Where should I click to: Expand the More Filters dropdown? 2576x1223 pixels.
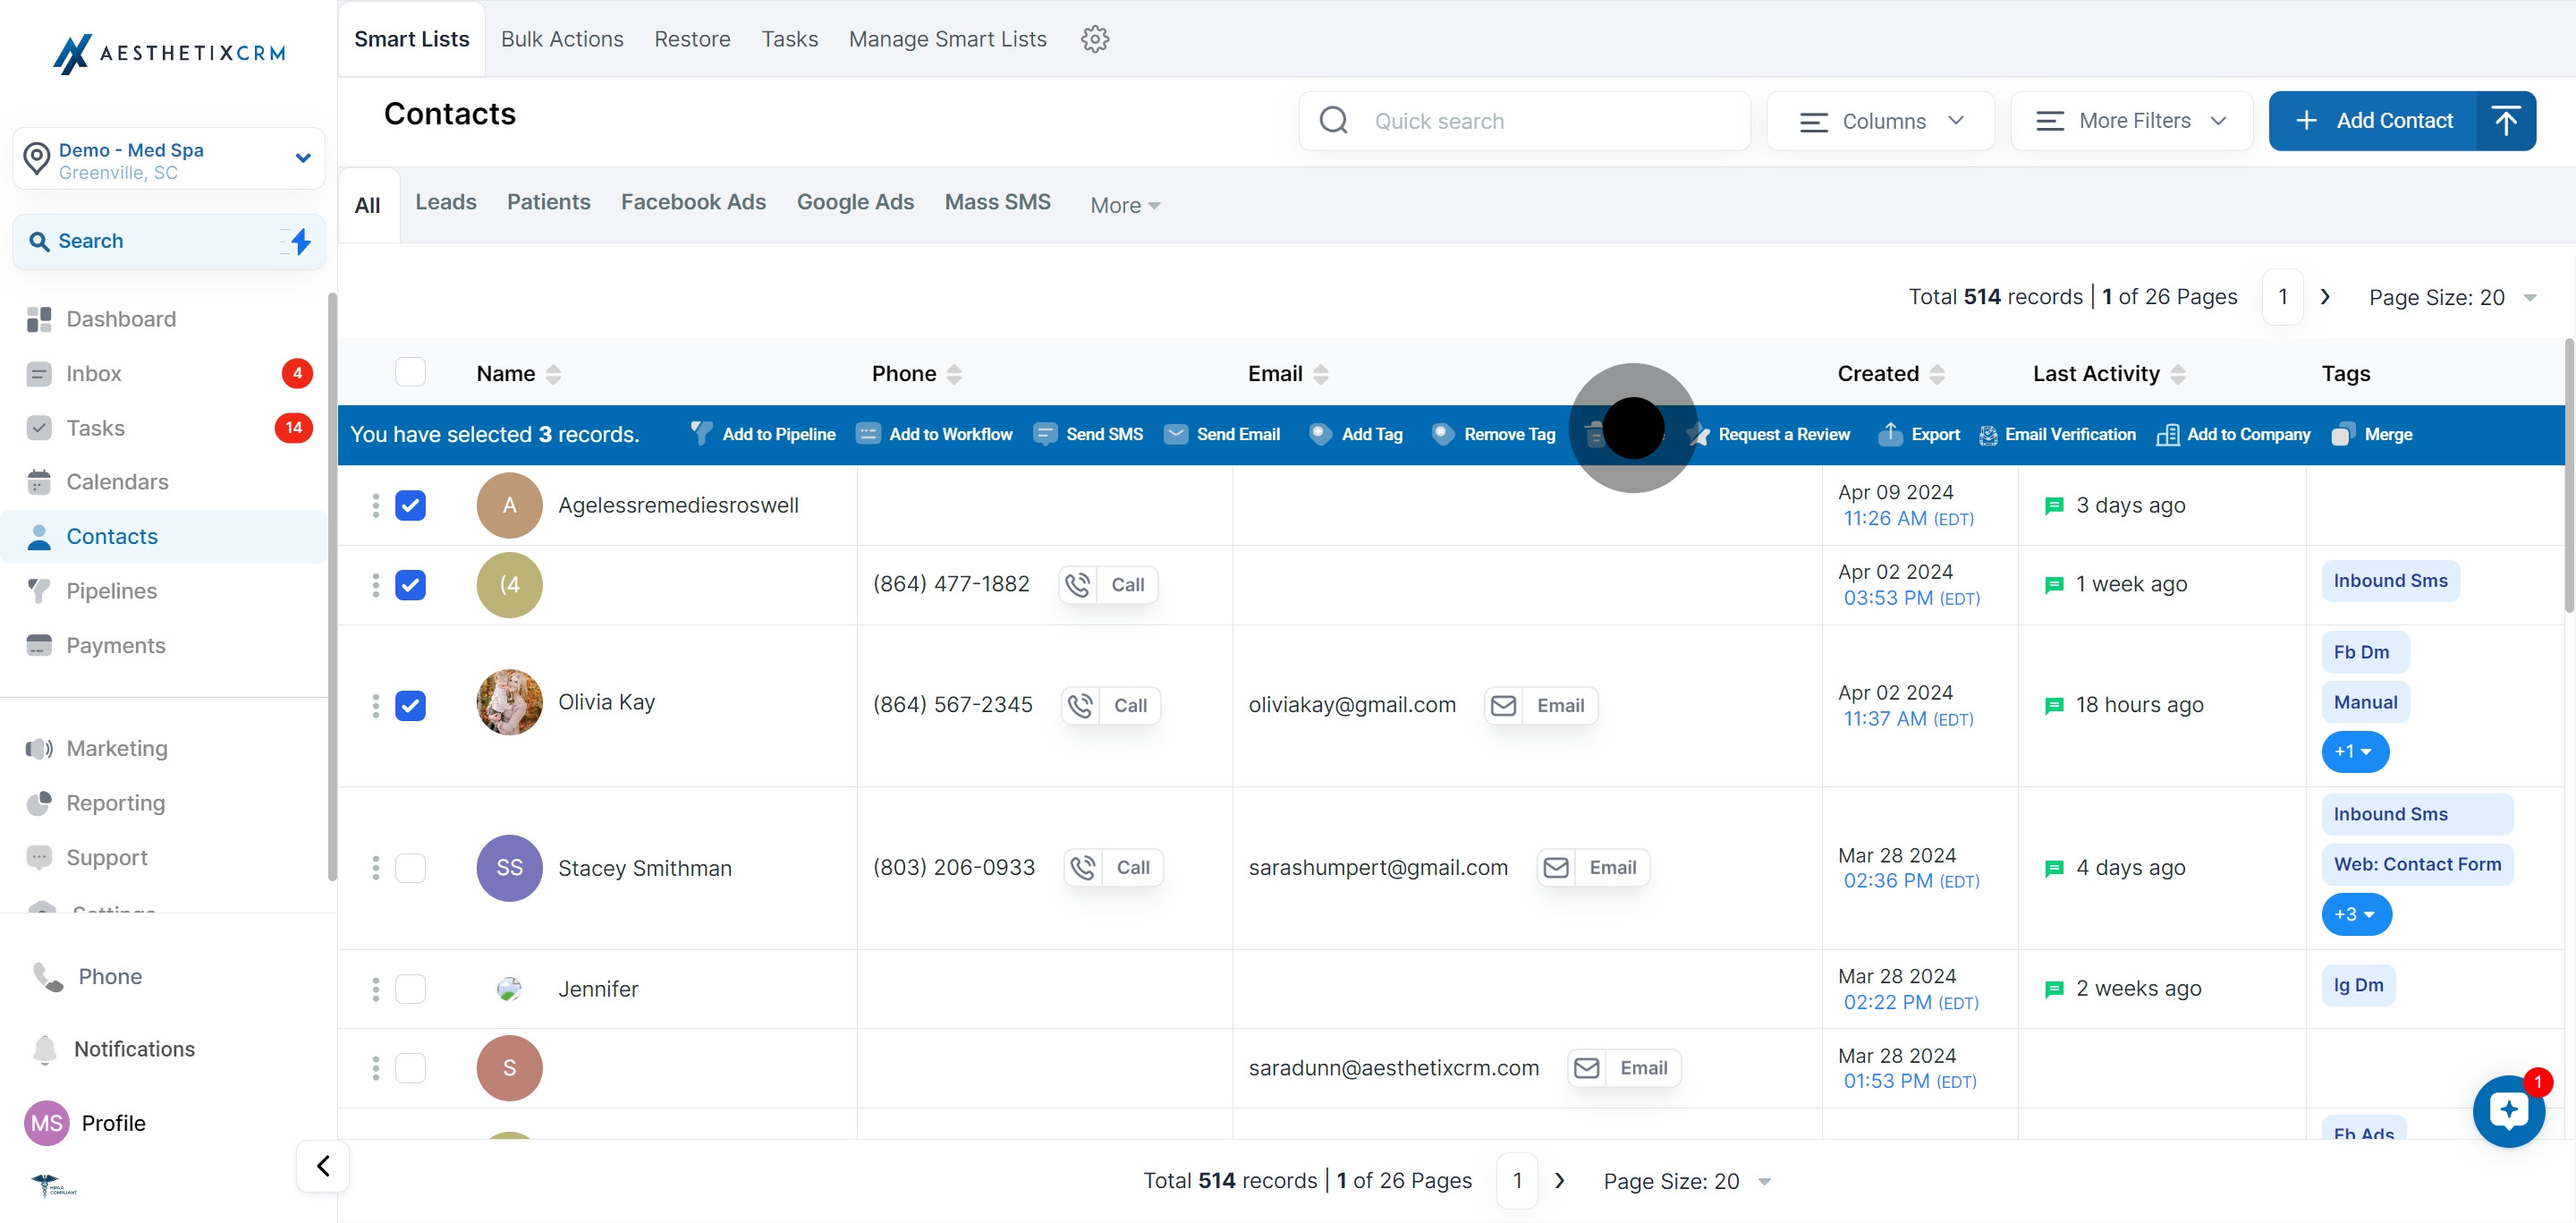(2131, 121)
